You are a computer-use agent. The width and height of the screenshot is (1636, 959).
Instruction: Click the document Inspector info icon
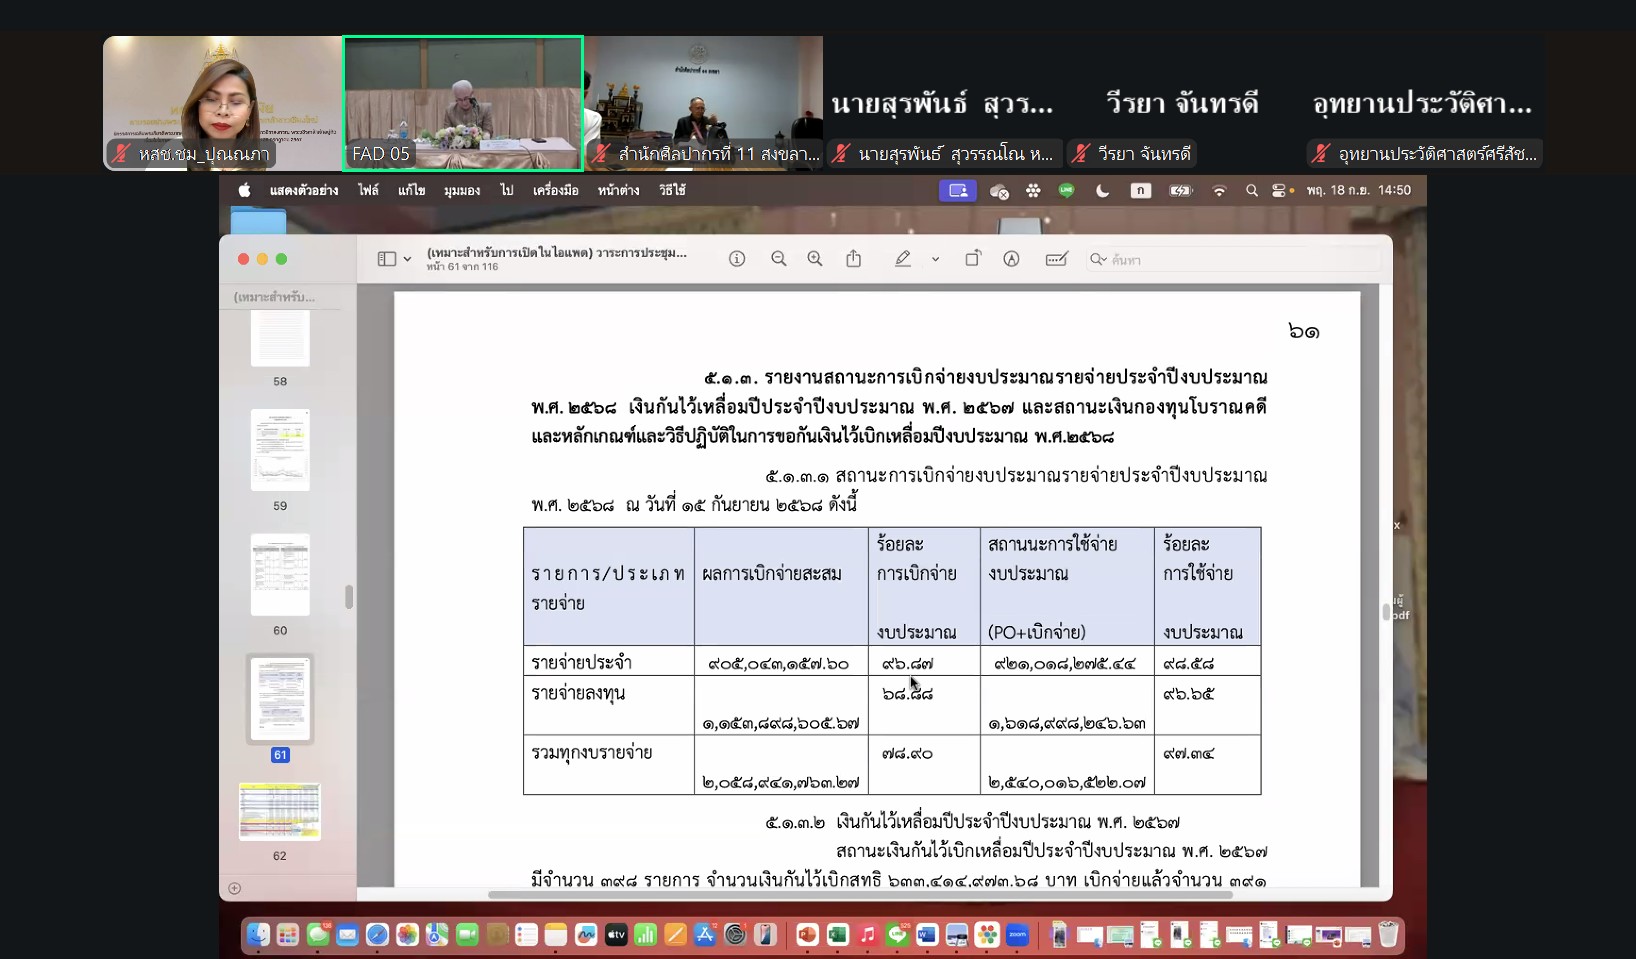click(737, 259)
